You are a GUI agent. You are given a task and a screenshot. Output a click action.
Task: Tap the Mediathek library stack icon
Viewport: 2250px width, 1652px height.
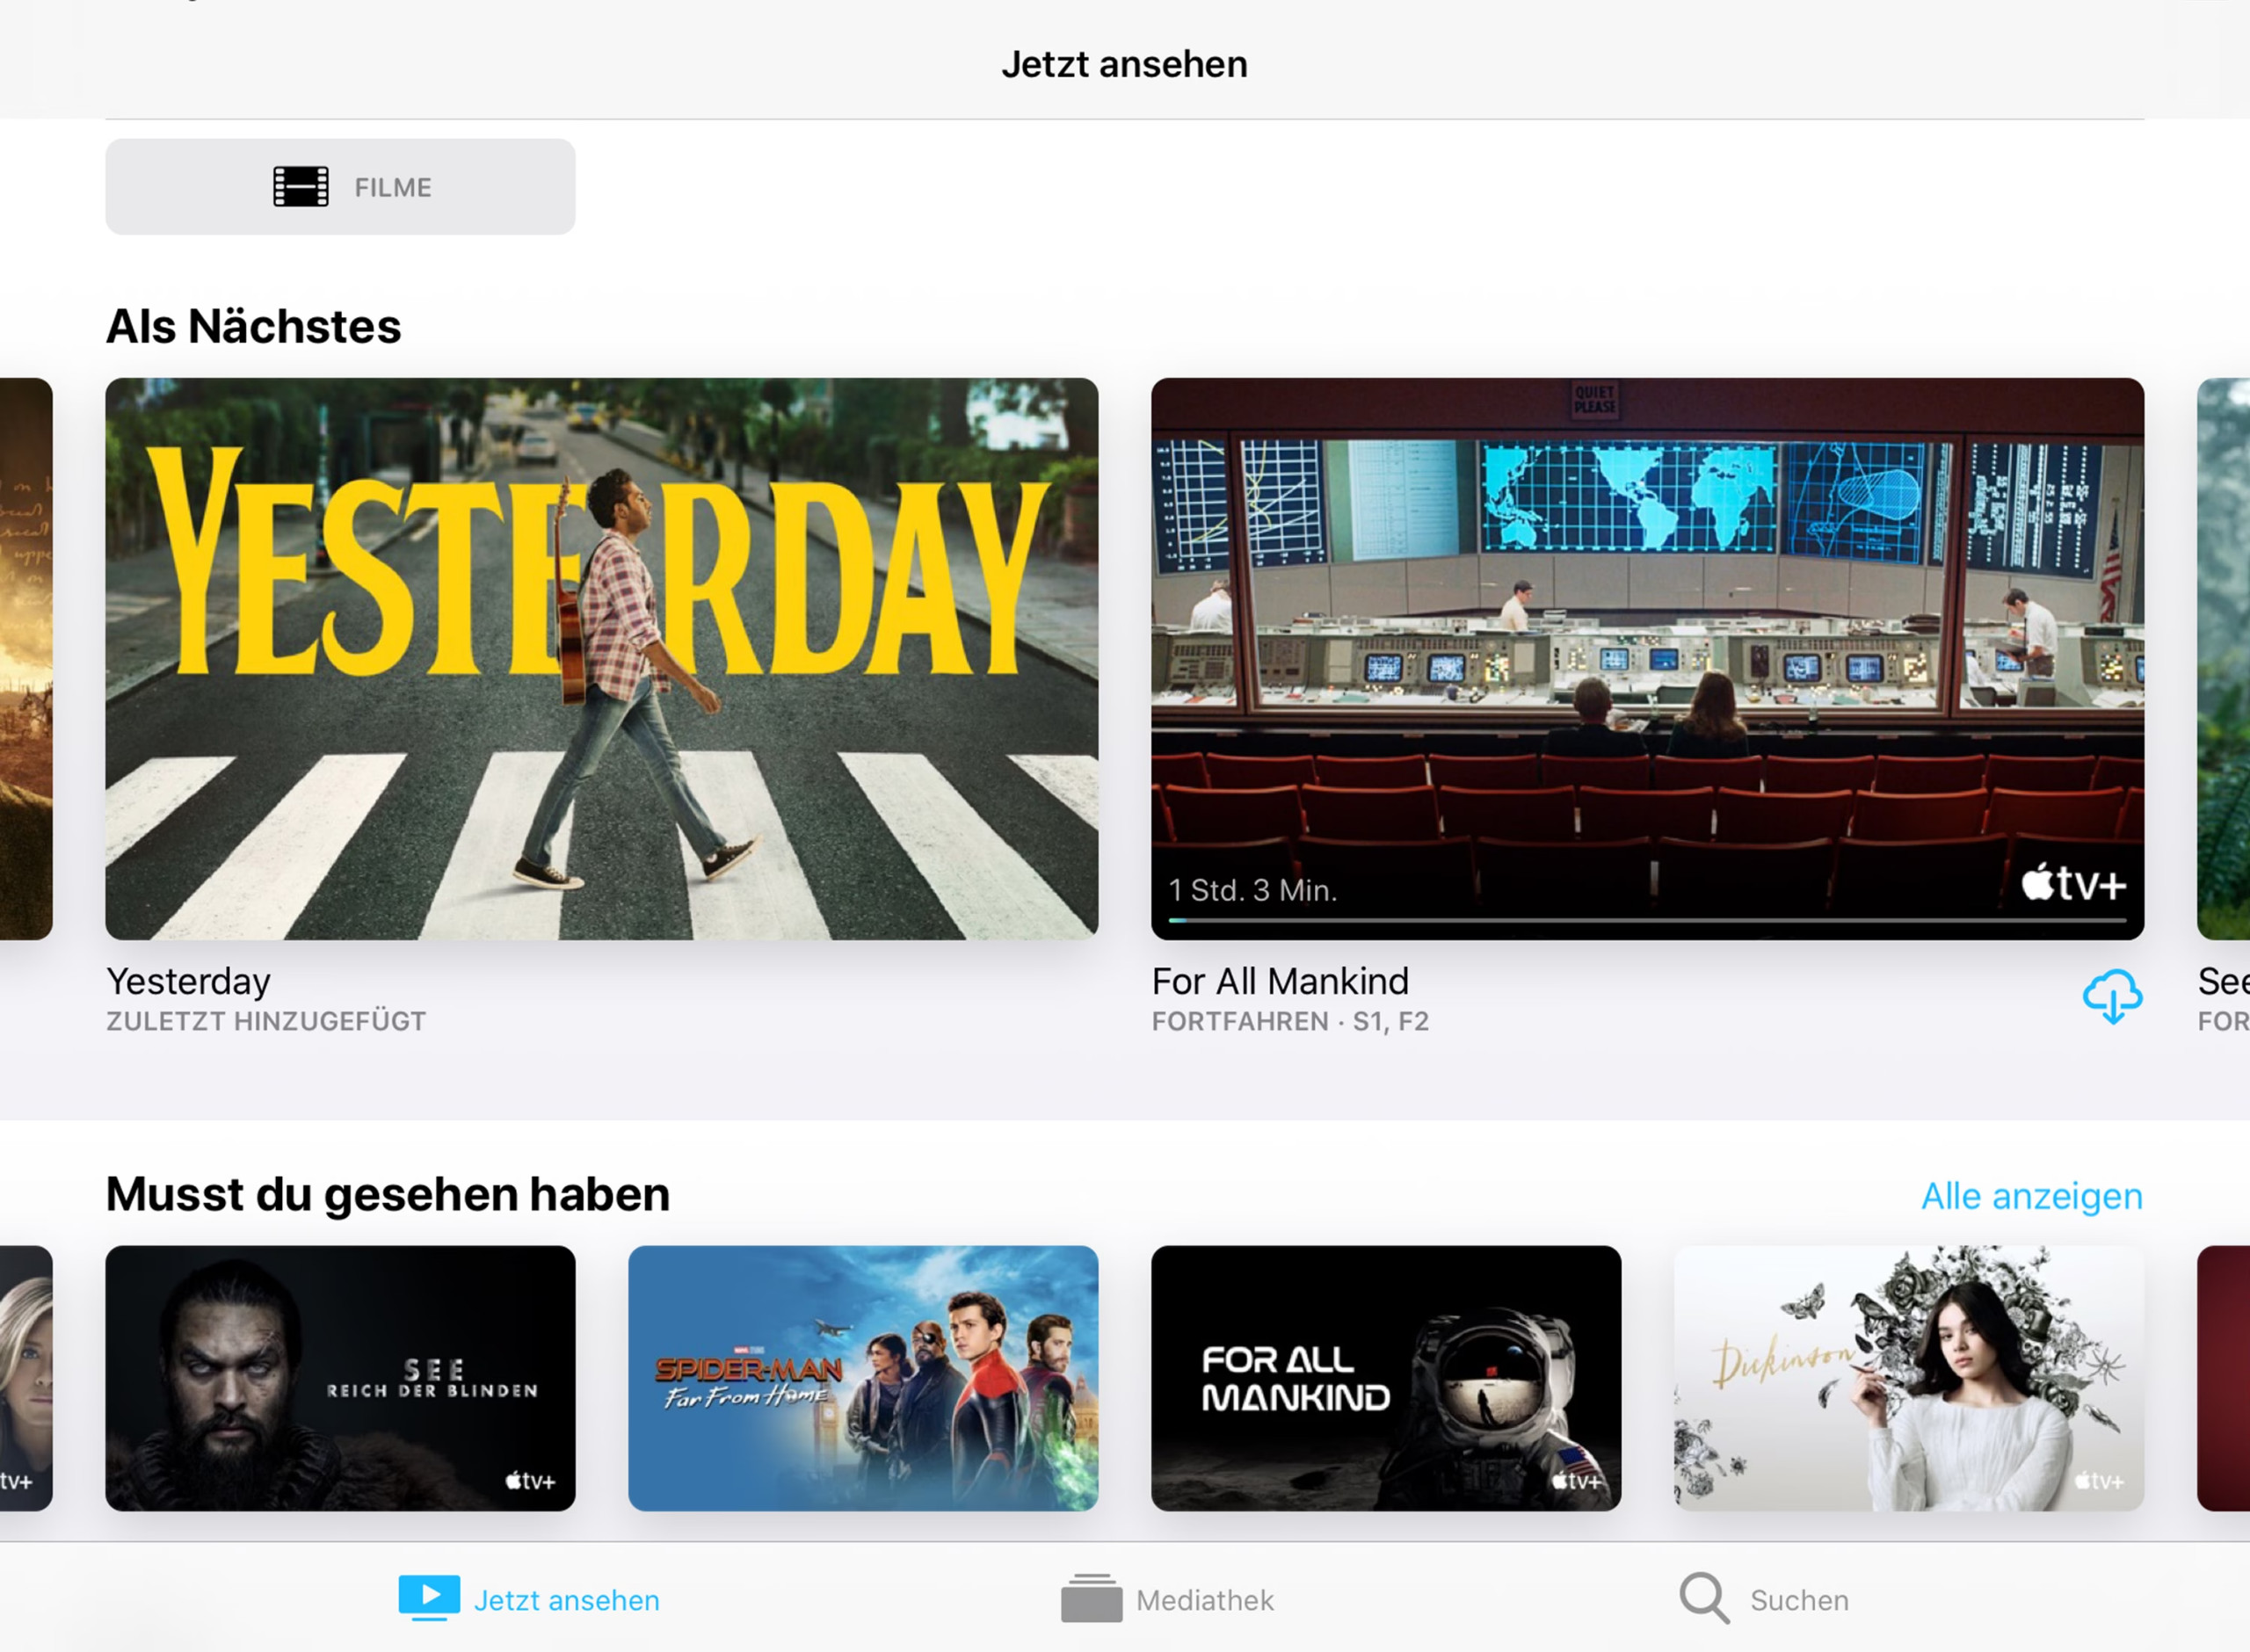tap(1091, 1598)
